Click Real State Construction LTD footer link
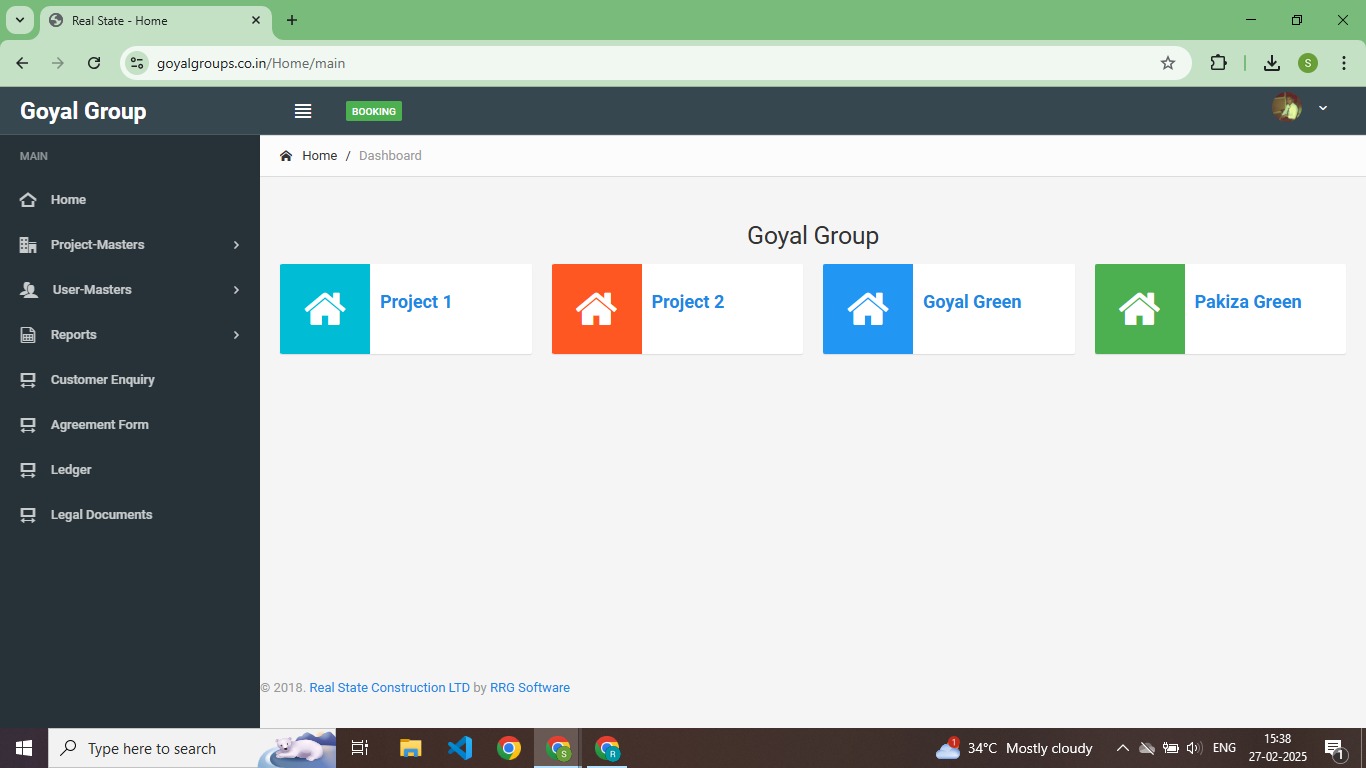This screenshot has width=1366, height=768. [389, 688]
